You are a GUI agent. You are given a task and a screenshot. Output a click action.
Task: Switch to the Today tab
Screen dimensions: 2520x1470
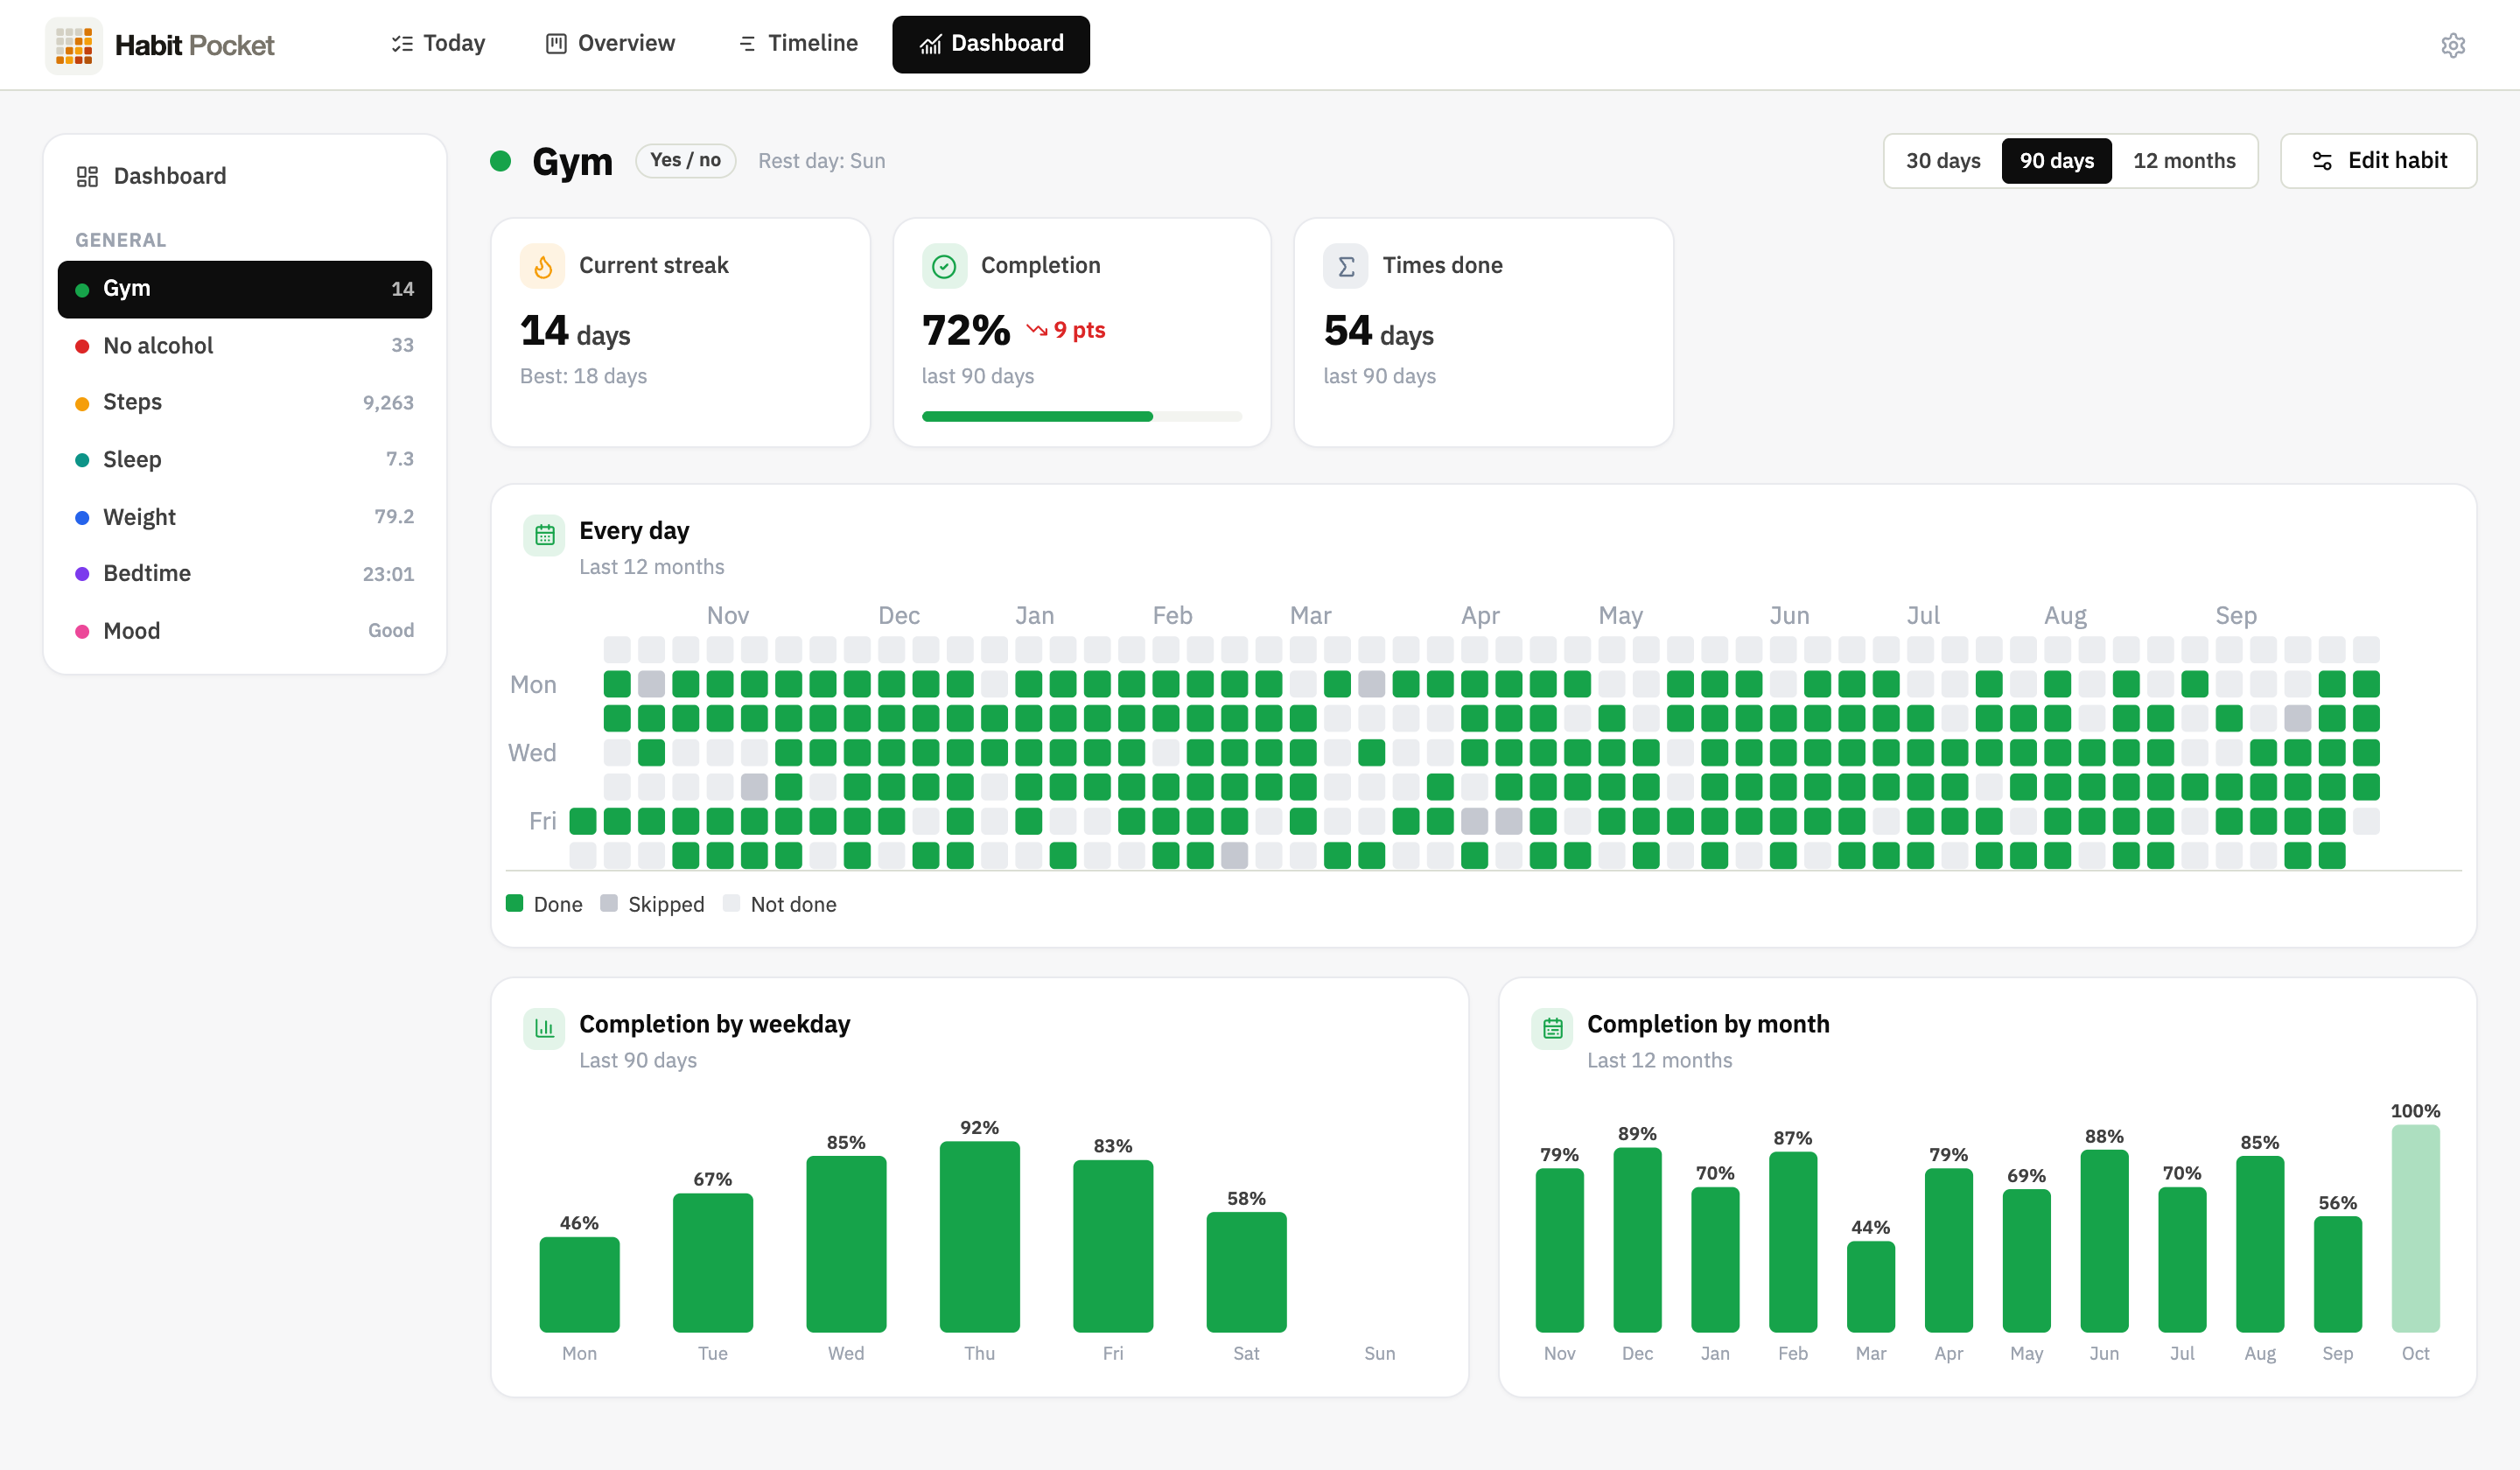click(438, 44)
